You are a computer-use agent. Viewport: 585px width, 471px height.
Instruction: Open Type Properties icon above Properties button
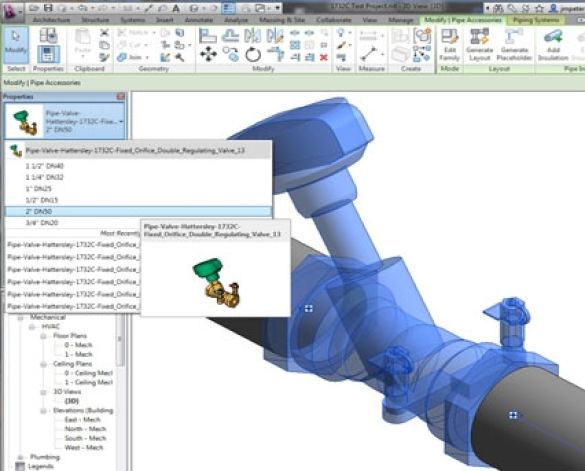click(x=49, y=35)
